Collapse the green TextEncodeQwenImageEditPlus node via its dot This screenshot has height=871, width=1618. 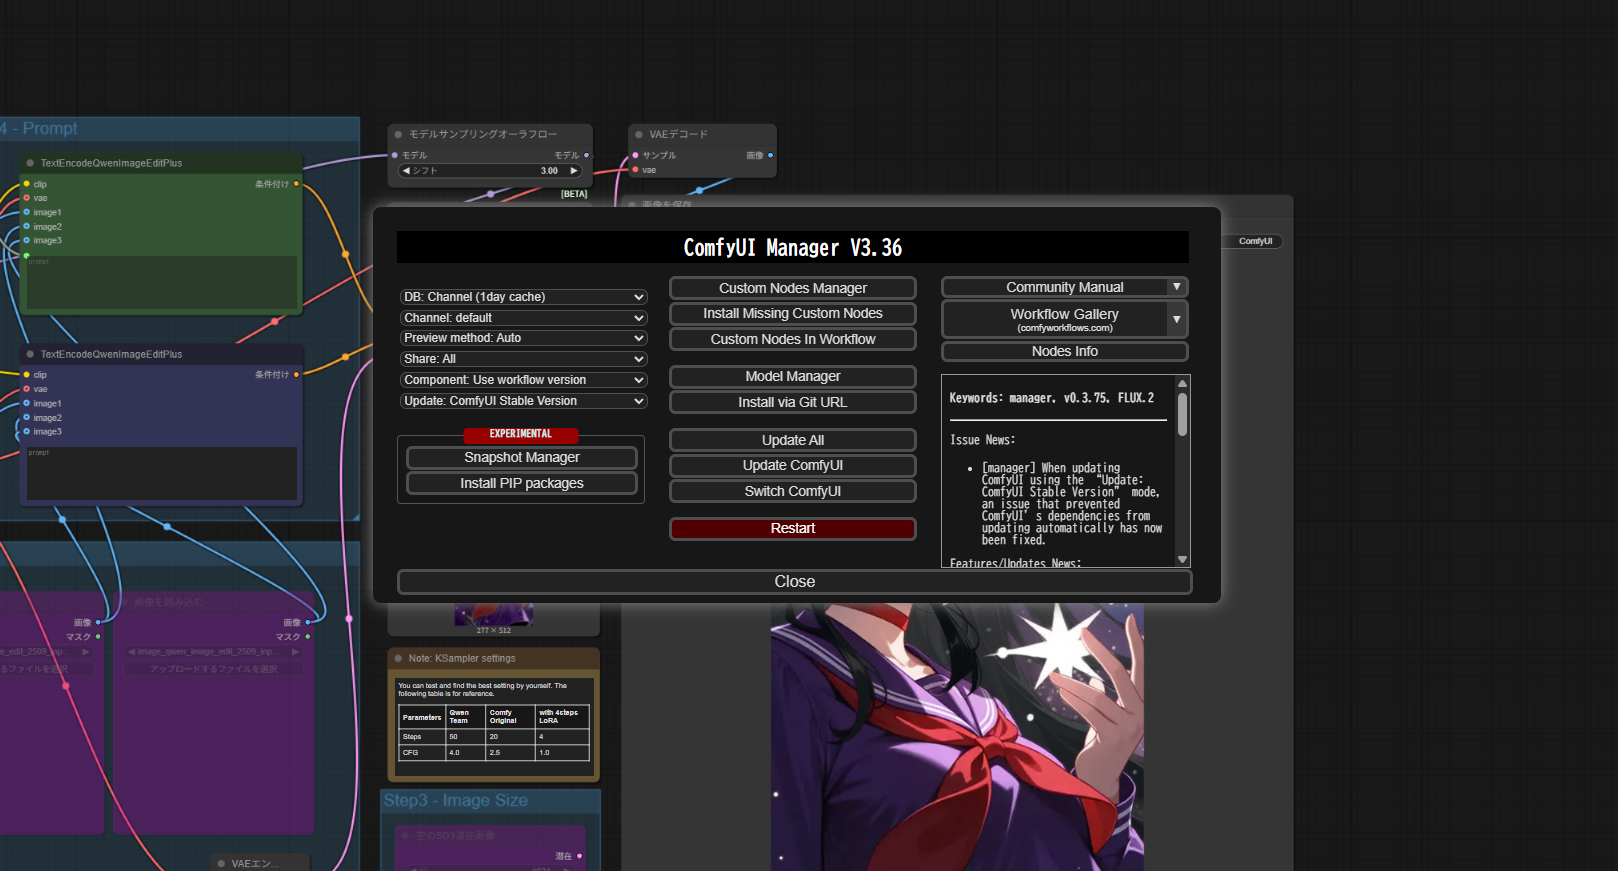pyautogui.click(x=30, y=163)
